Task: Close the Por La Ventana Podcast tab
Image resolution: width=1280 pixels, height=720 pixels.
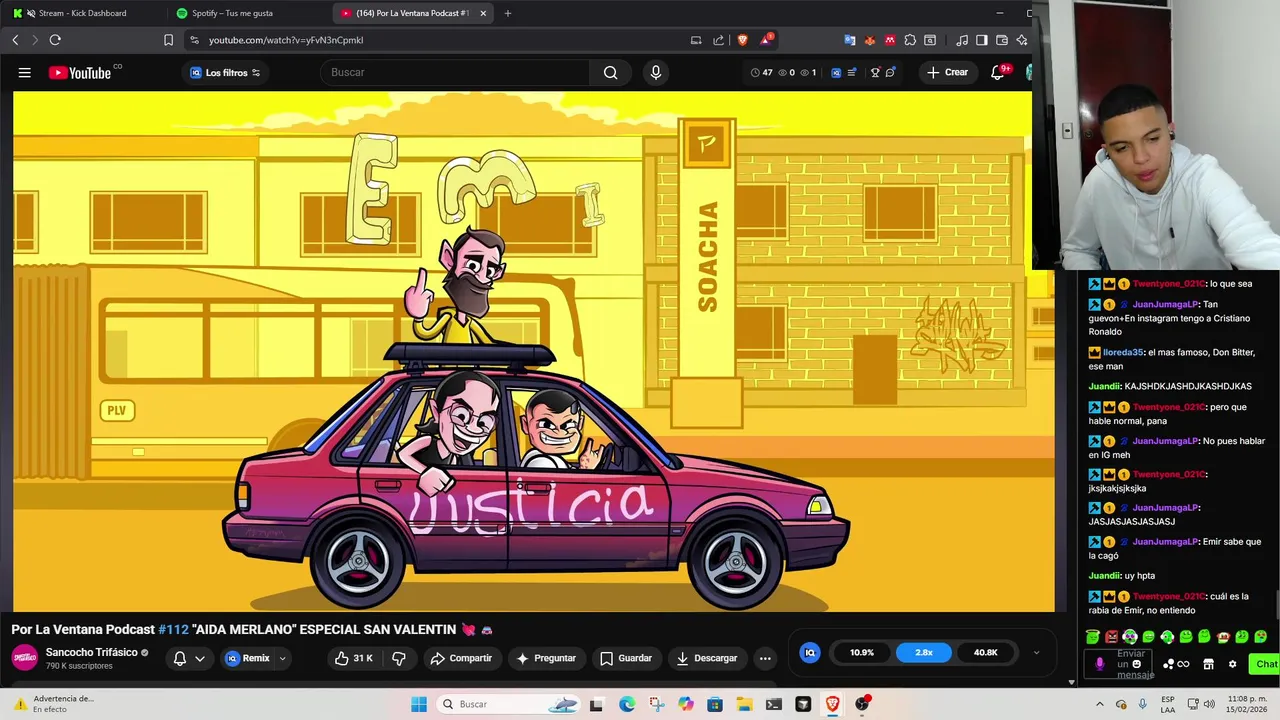Action: click(483, 13)
